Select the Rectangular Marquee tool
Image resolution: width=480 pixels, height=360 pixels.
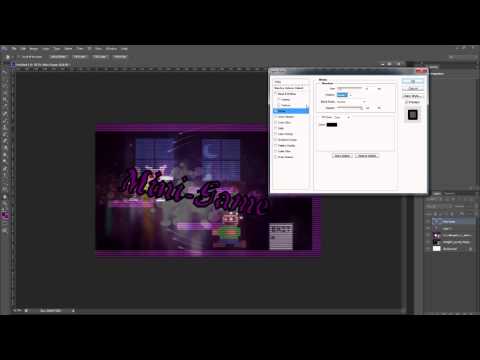coord(5,80)
